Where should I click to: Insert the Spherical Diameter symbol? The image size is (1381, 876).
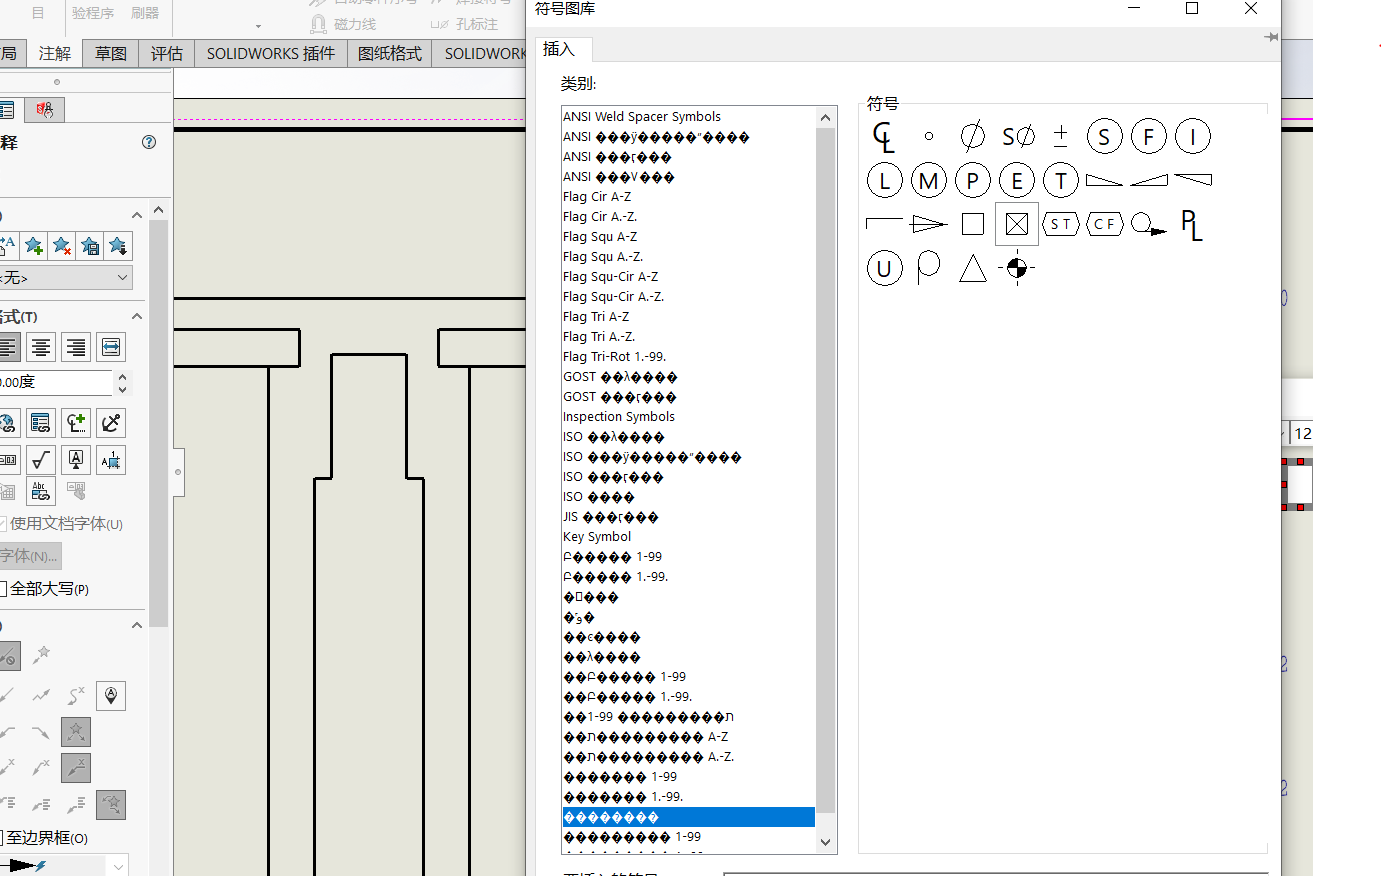(1018, 136)
